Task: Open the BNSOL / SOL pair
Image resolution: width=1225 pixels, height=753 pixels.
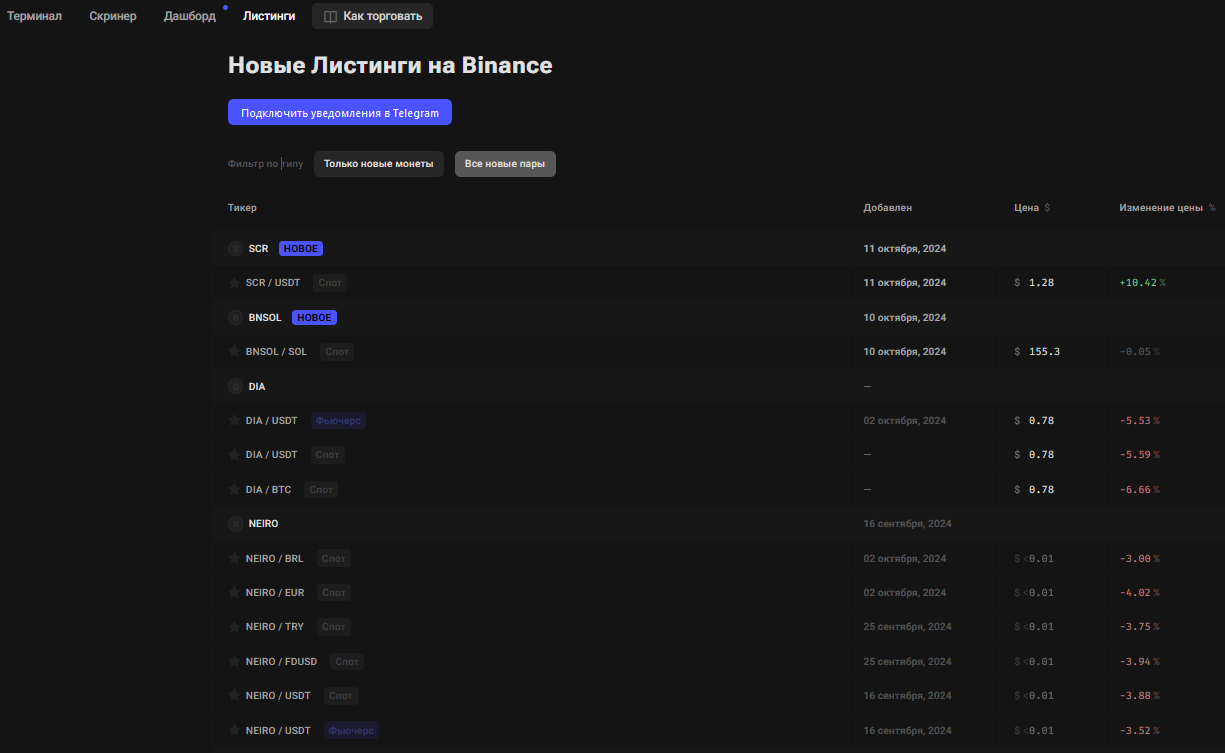Action: click(x=277, y=352)
